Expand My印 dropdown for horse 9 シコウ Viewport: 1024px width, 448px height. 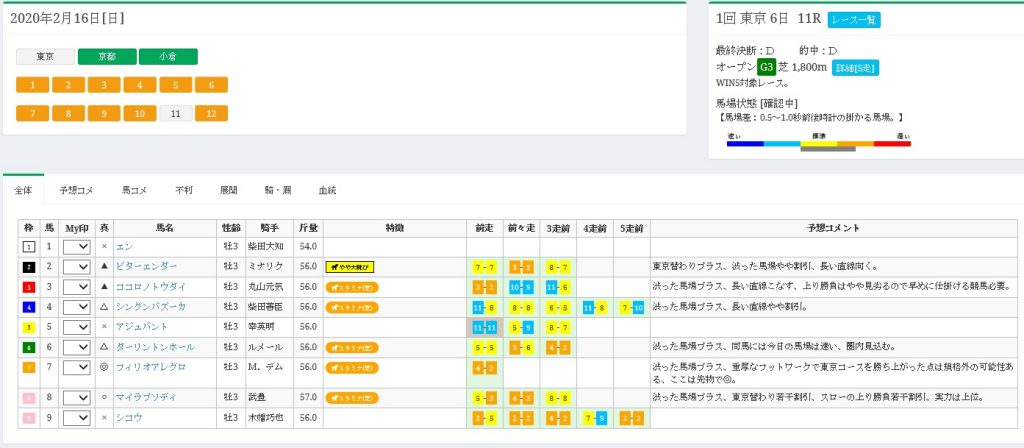pyautogui.click(x=76, y=417)
